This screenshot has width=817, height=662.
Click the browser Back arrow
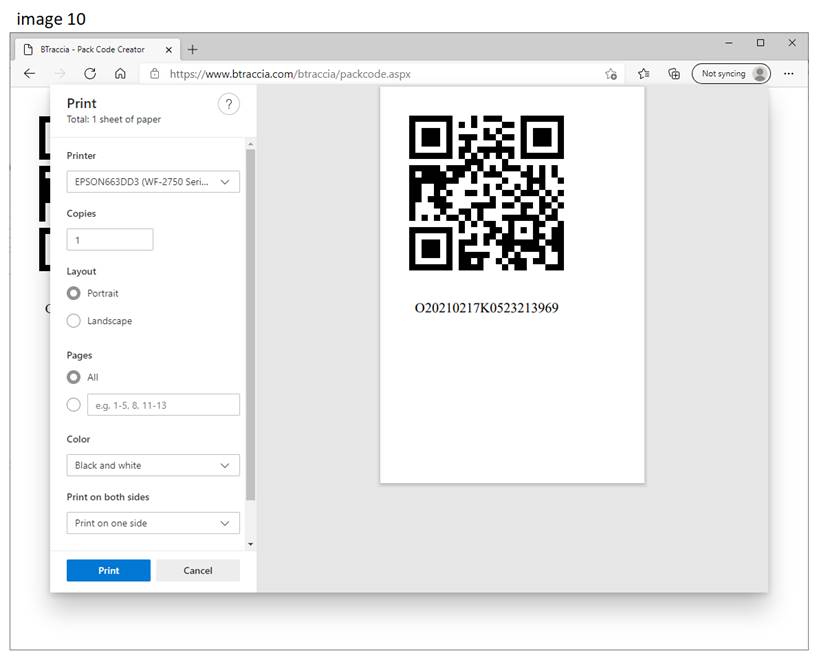pyautogui.click(x=29, y=74)
